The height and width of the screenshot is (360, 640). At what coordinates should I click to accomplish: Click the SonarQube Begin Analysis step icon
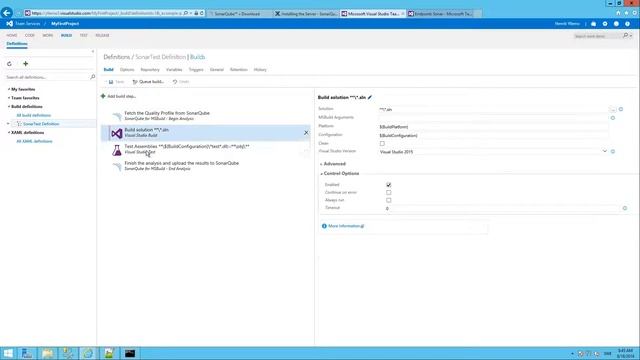(x=117, y=116)
